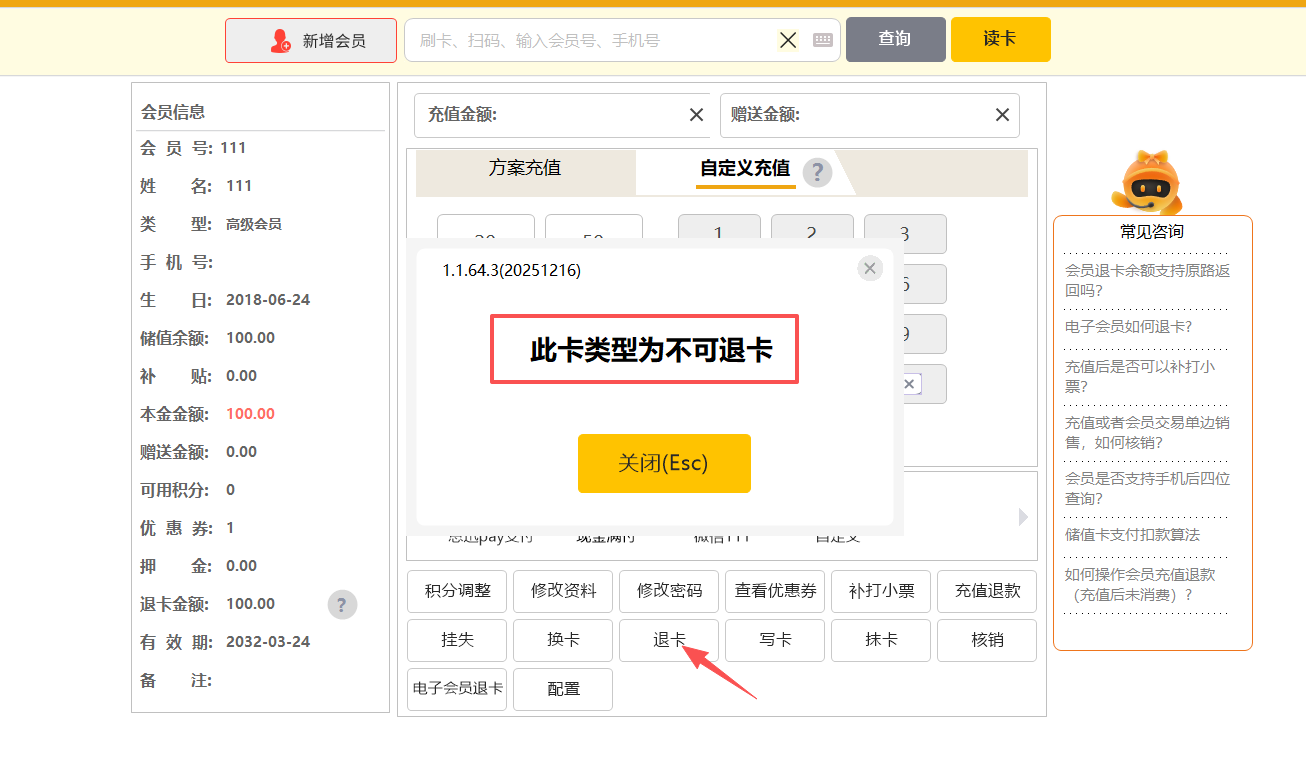The height and width of the screenshot is (757, 1306).
Task: Click the 查询 search button
Action: 895,39
